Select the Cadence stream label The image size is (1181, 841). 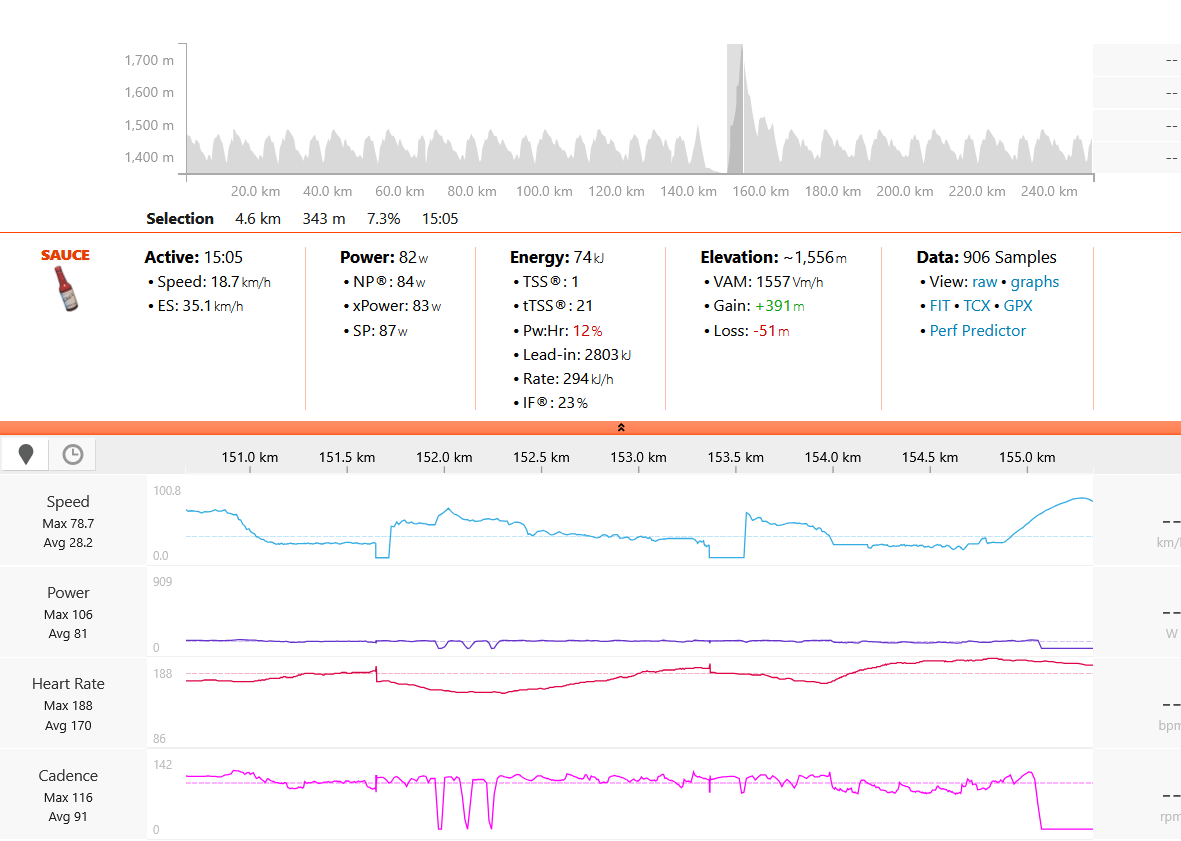[x=68, y=776]
